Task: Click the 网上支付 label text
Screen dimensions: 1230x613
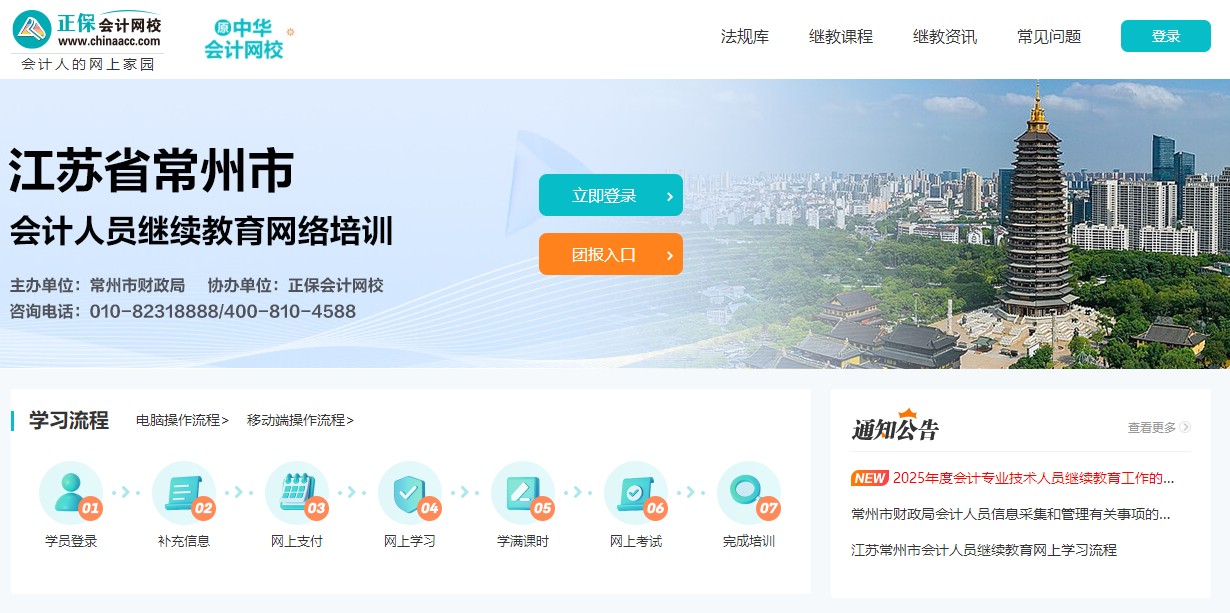Action: pos(297,541)
